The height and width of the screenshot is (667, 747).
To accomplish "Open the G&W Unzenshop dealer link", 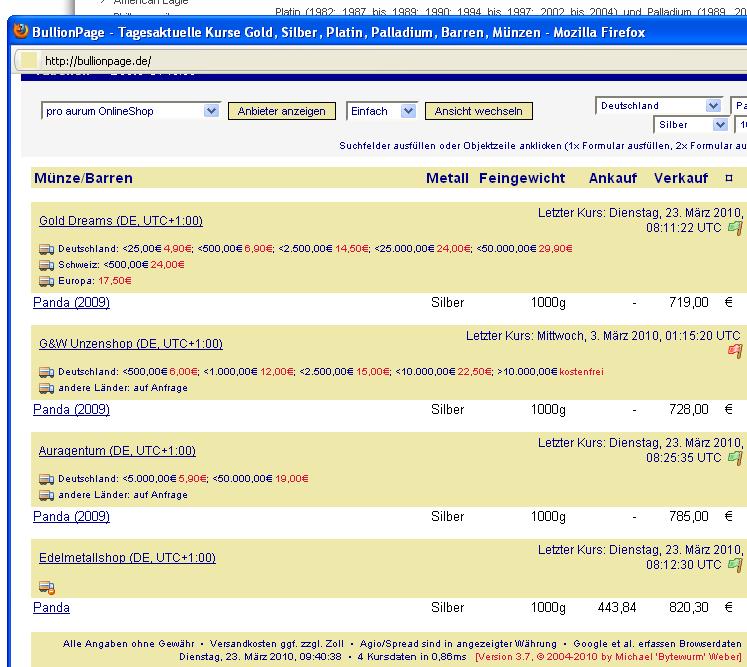I will click(130, 344).
